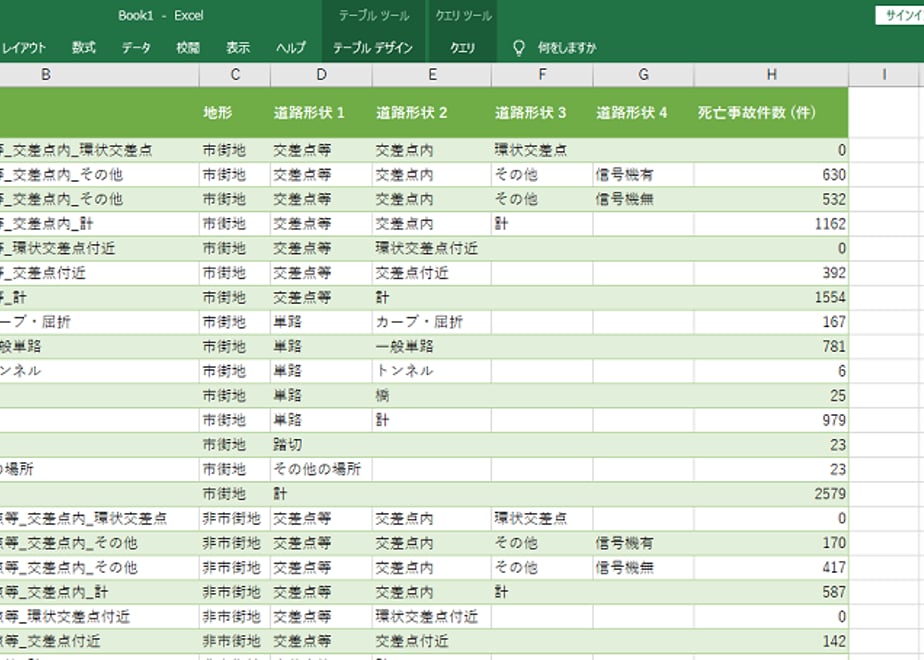Select column D header
The width and height of the screenshot is (924, 660).
point(321,75)
